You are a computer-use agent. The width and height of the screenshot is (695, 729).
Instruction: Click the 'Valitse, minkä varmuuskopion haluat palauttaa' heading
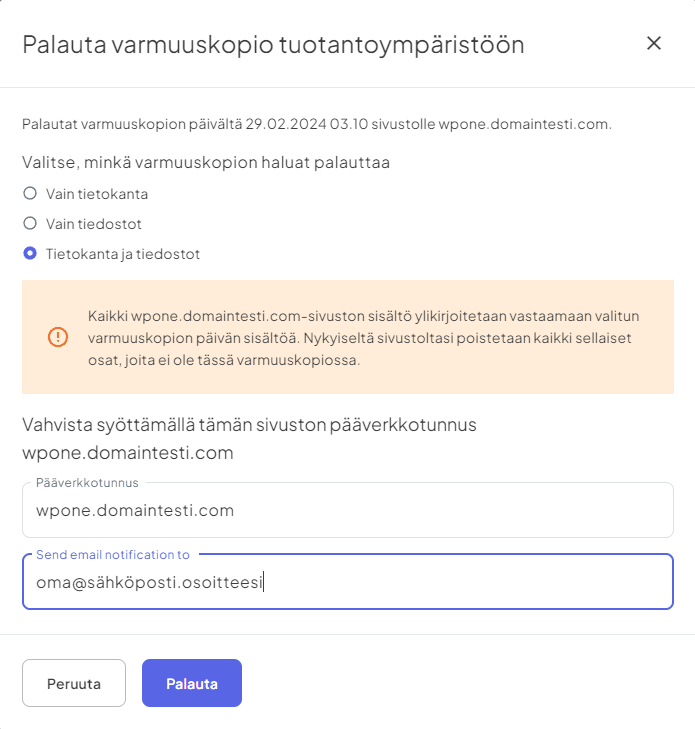(206, 162)
